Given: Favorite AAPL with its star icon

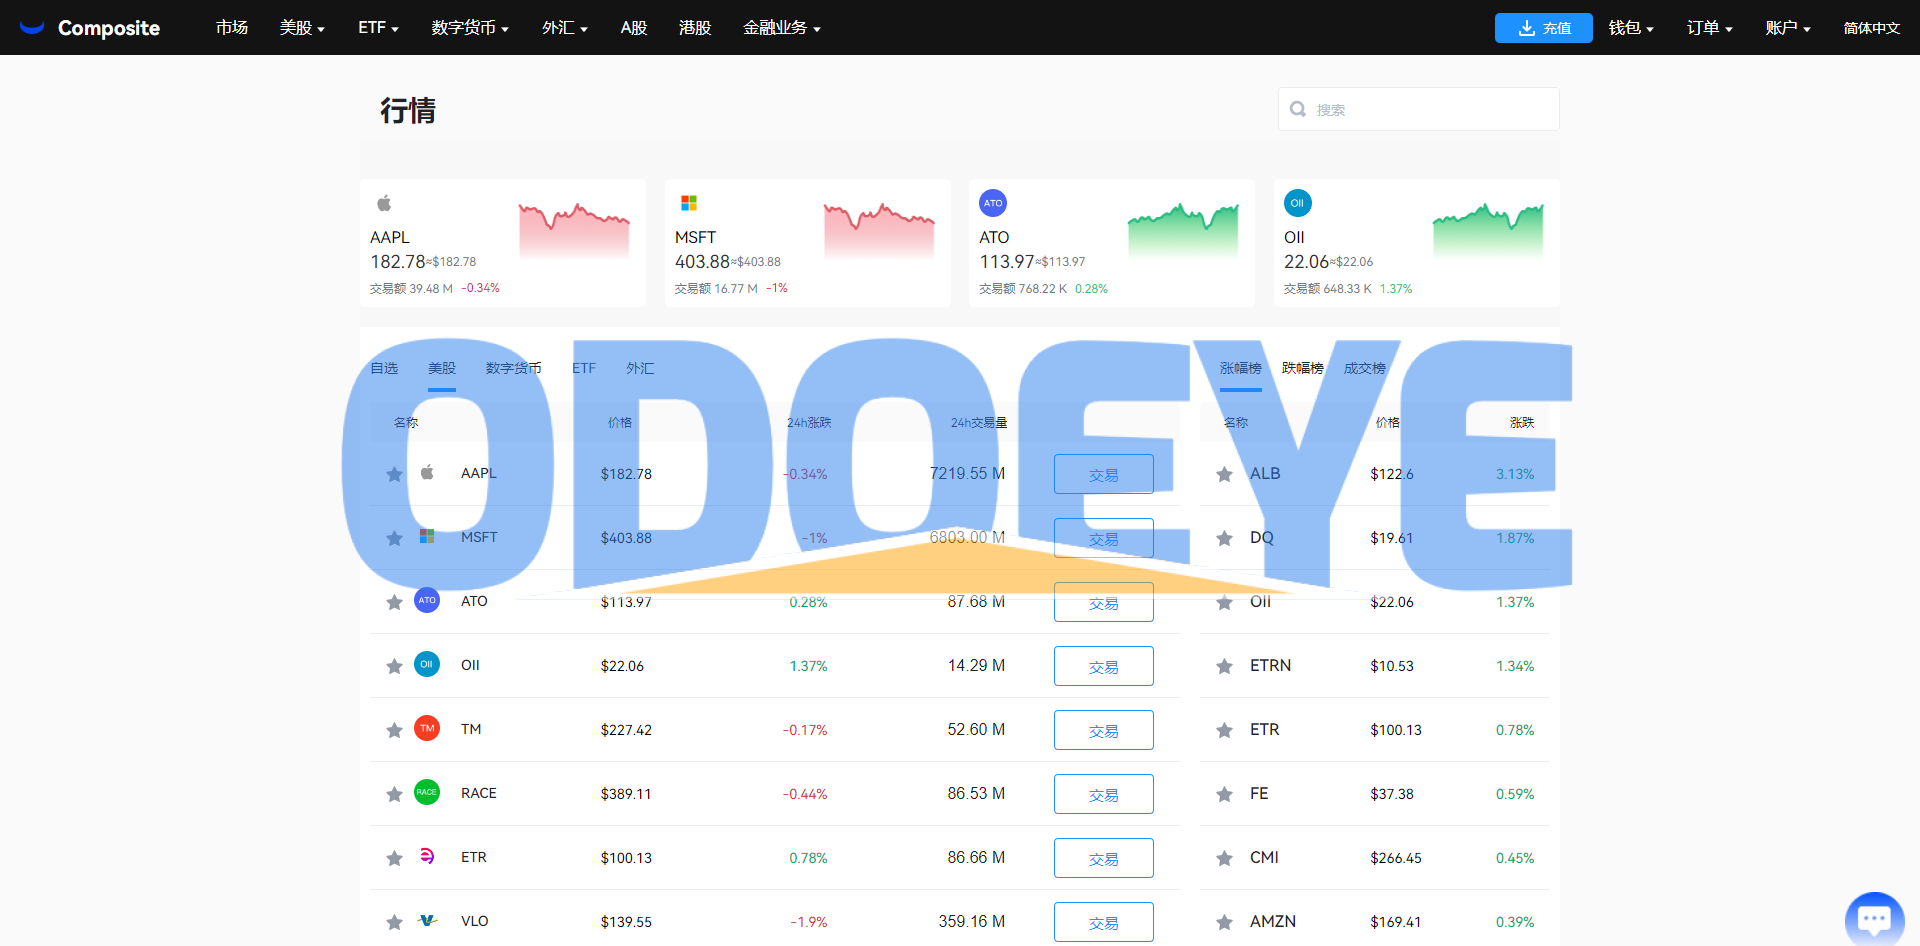Looking at the screenshot, I should pyautogui.click(x=394, y=474).
